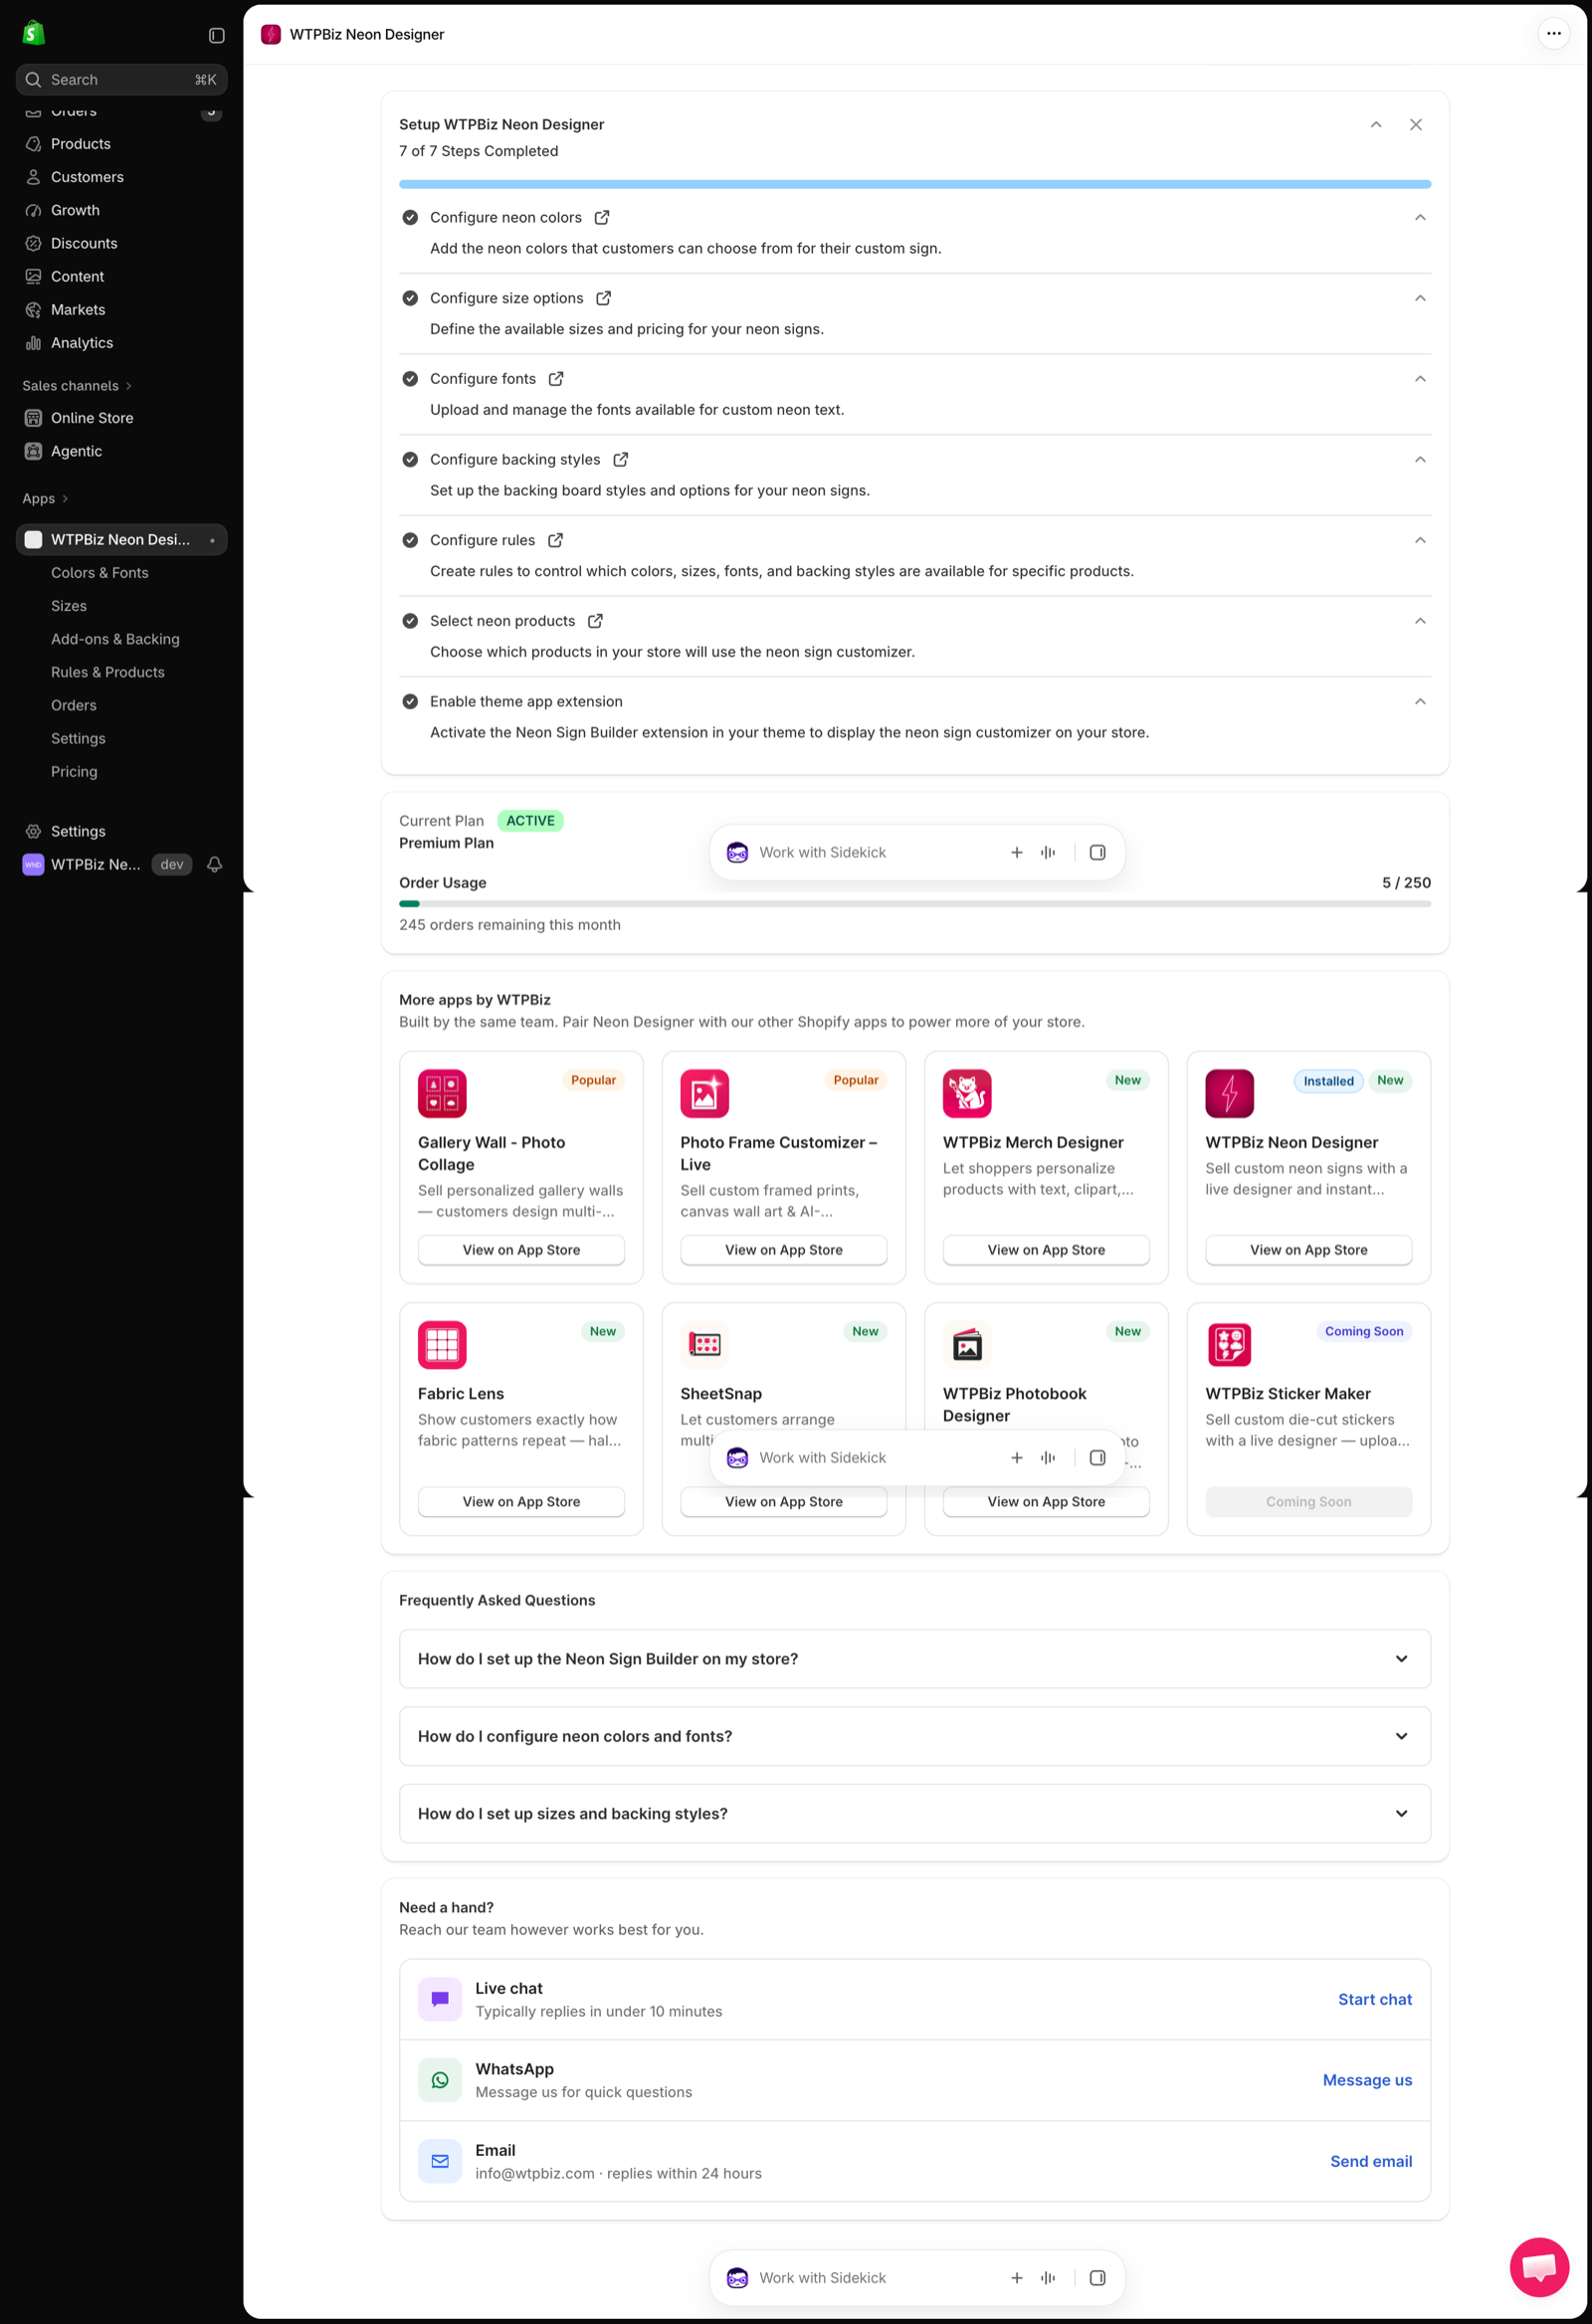This screenshot has height=2324, width=1592.
Task: Open Pricing in app submenu
Action: [74, 771]
